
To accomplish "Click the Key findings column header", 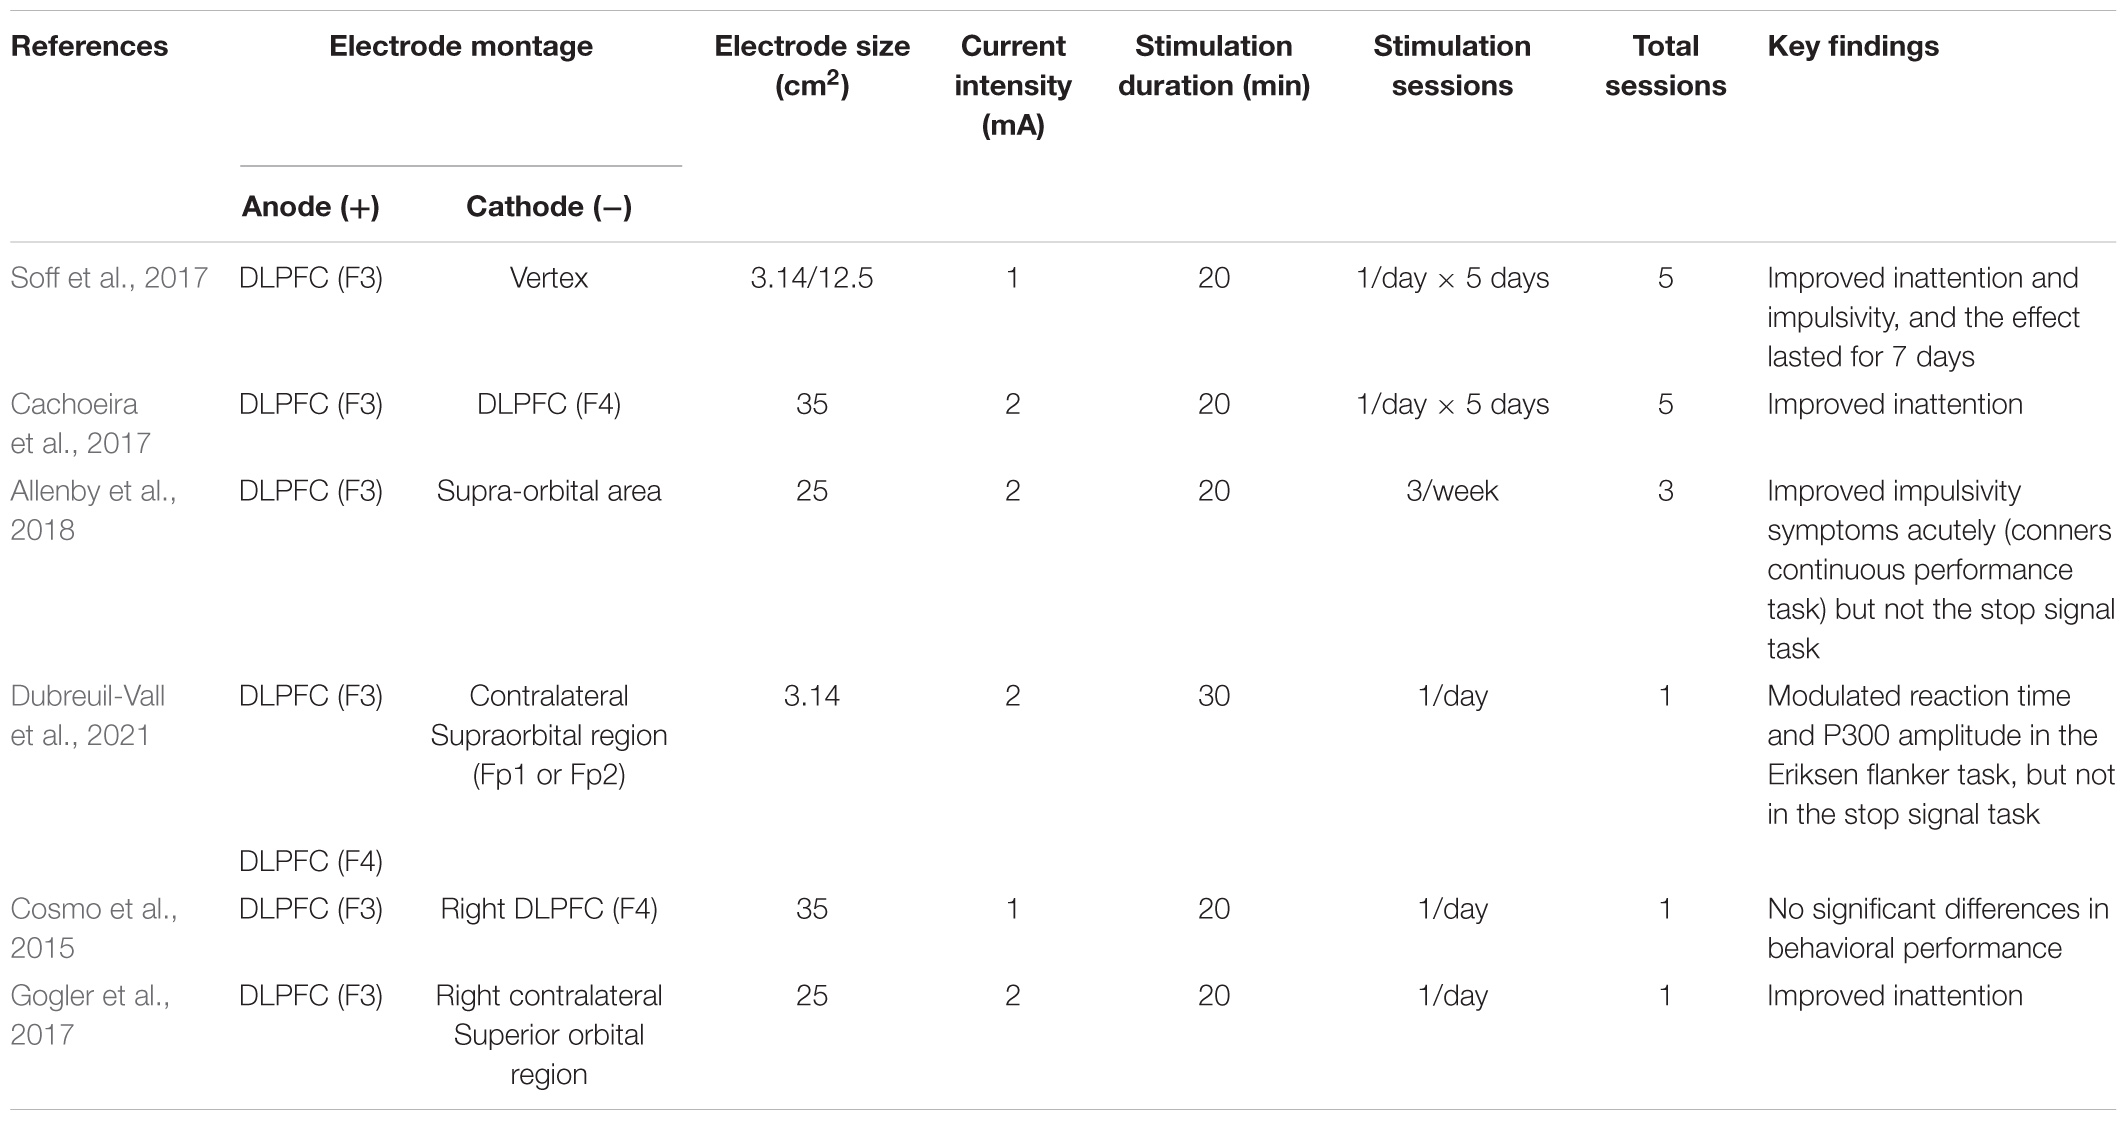I will [x=1853, y=46].
